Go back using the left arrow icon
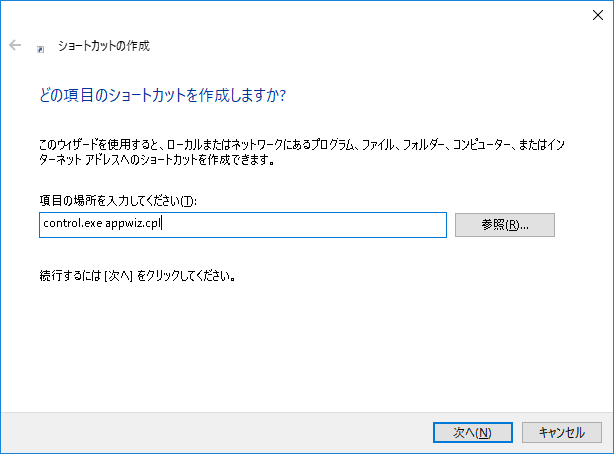 click(x=15, y=45)
